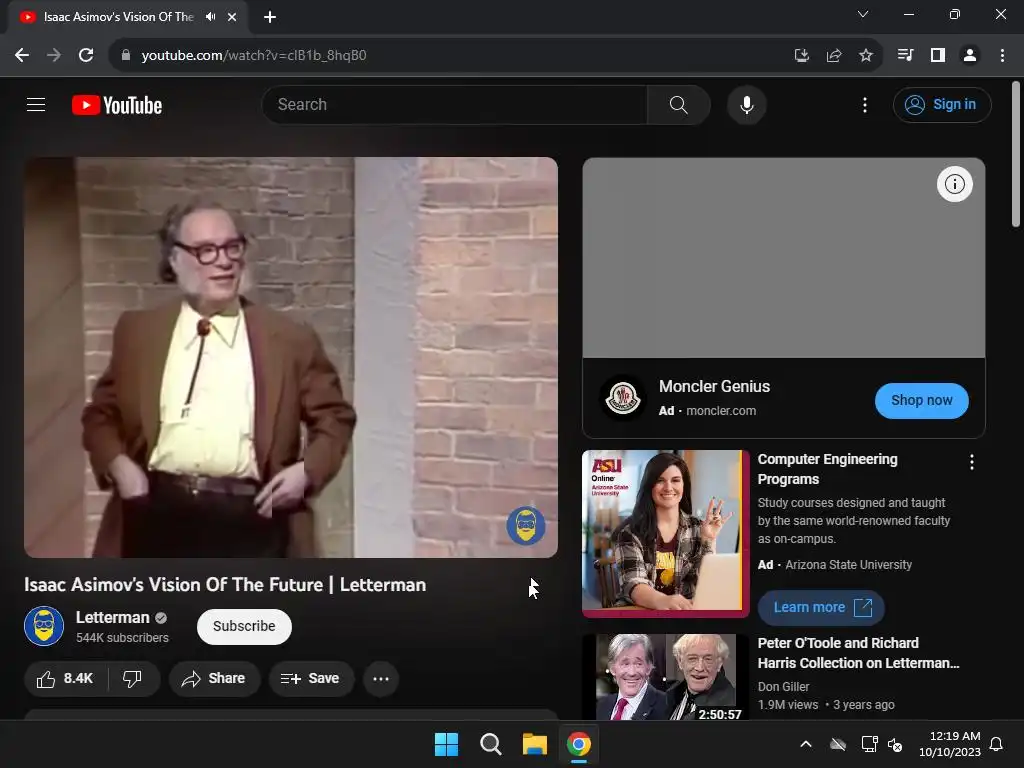Click the OneDrive cloud tray icon
This screenshot has width=1024, height=768.
(838, 744)
